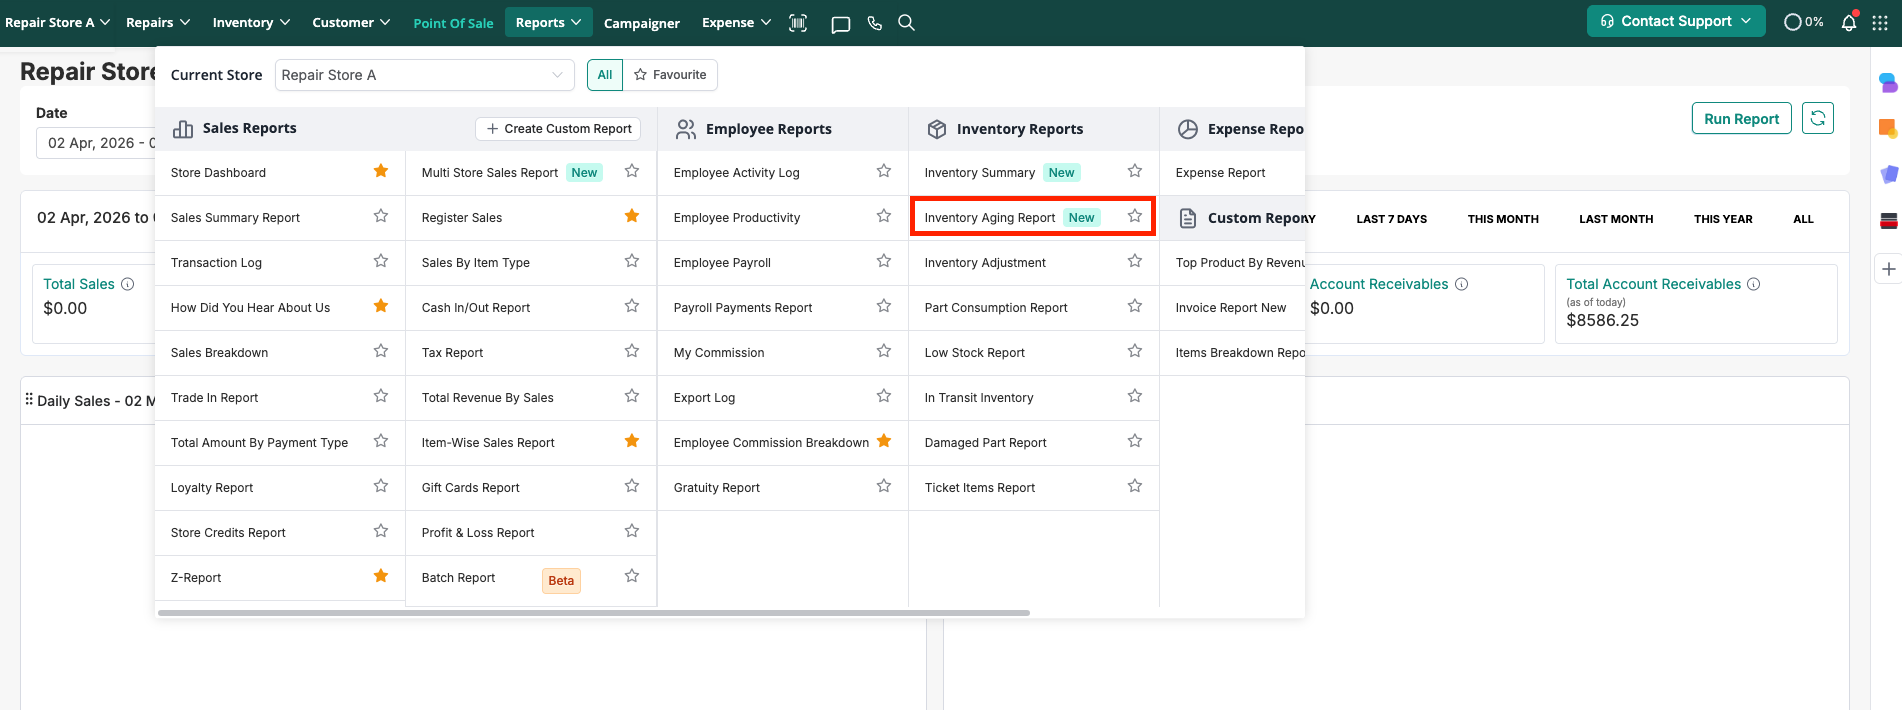Open the barcode scanner icon in navbar
The height and width of the screenshot is (710, 1902).
click(x=798, y=23)
